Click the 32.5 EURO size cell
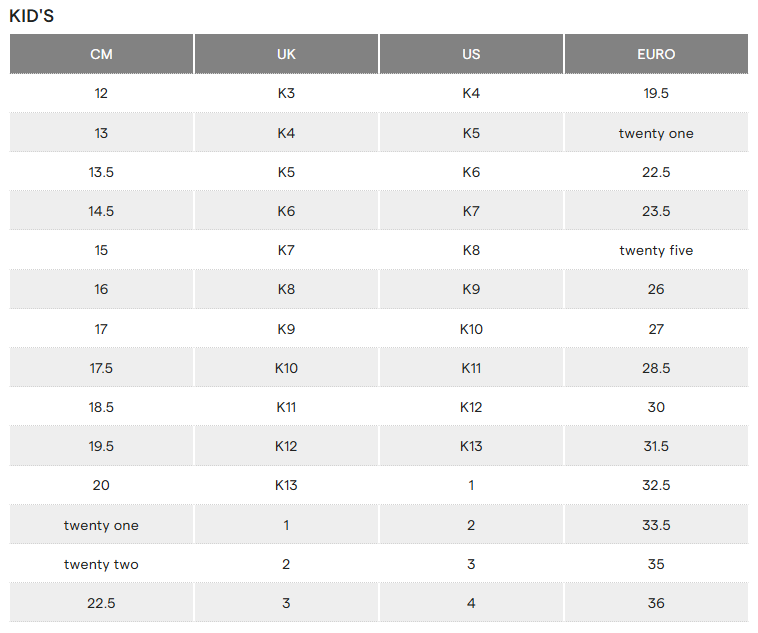The width and height of the screenshot is (758, 633). pos(656,485)
